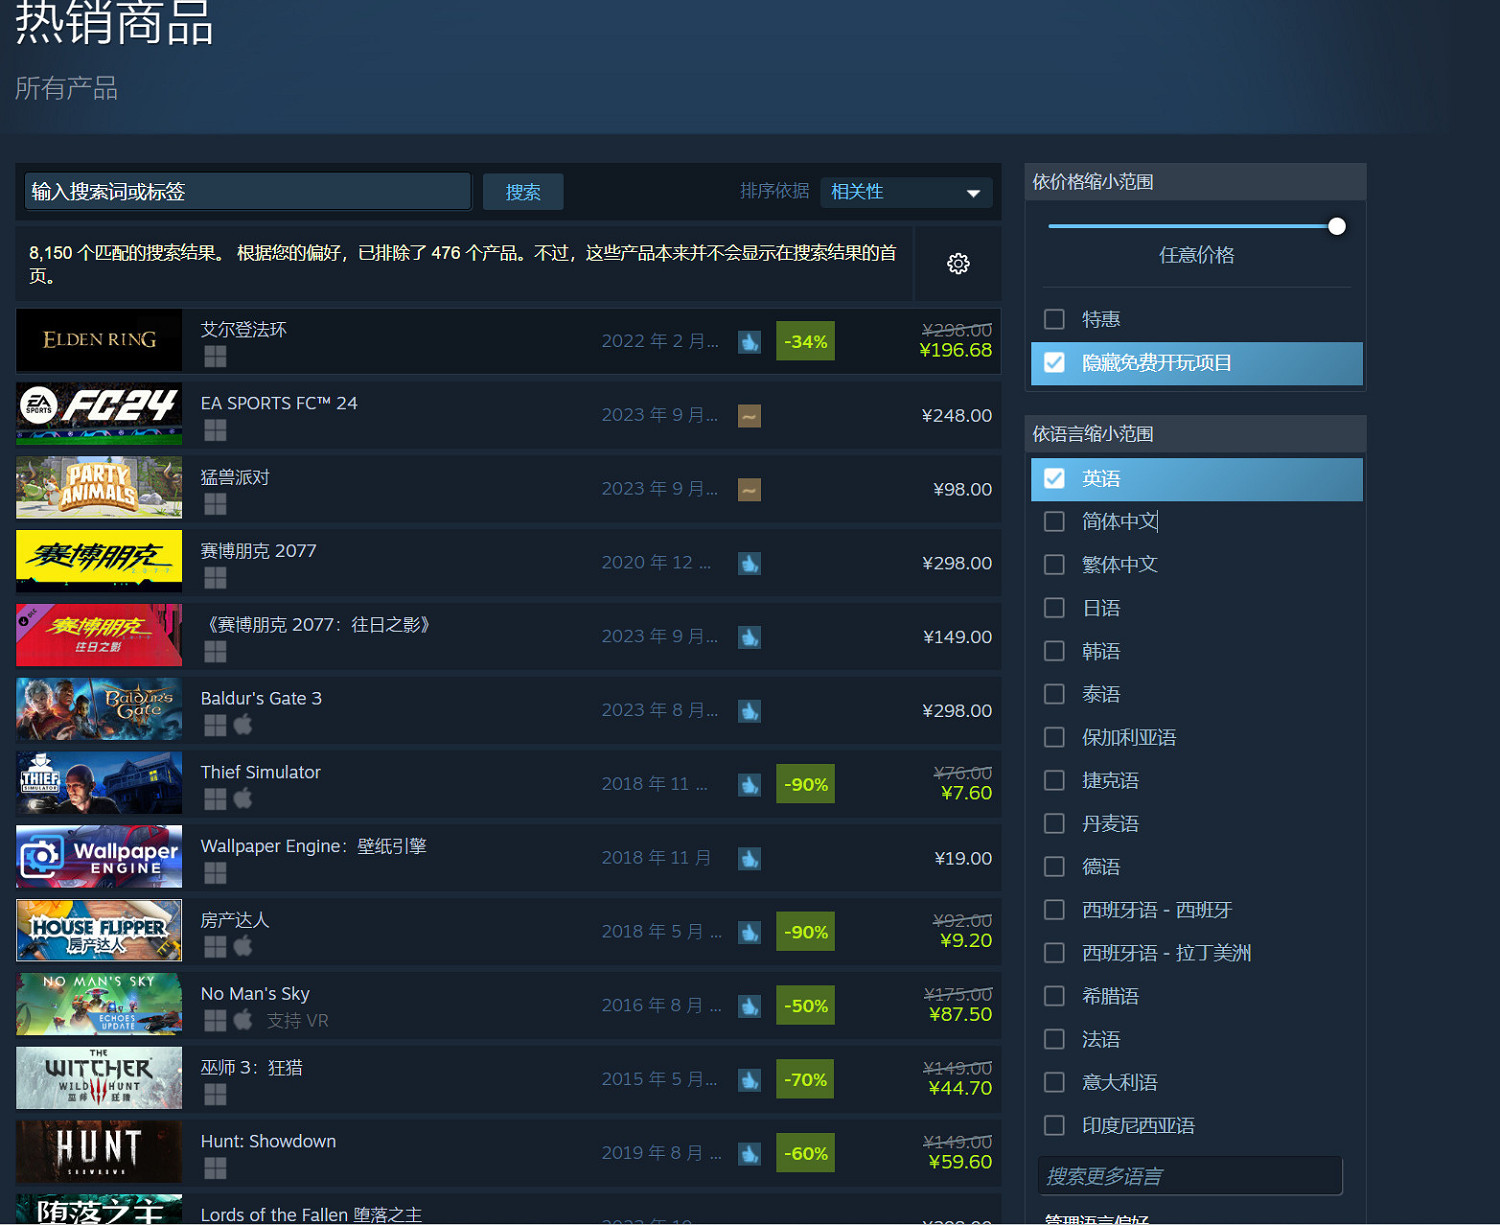Open the No Man's Sky store page
1500x1225 pixels.
tap(450, 1004)
